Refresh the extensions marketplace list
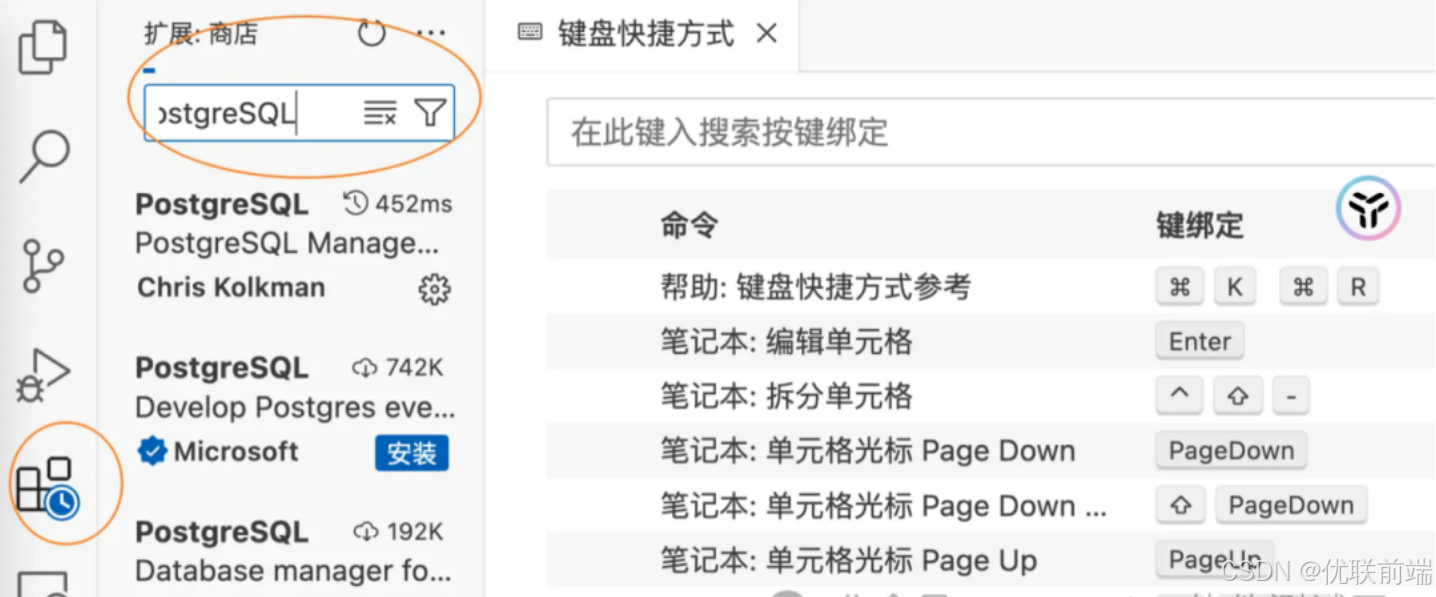1436x597 pixels. tap(372, 34)
